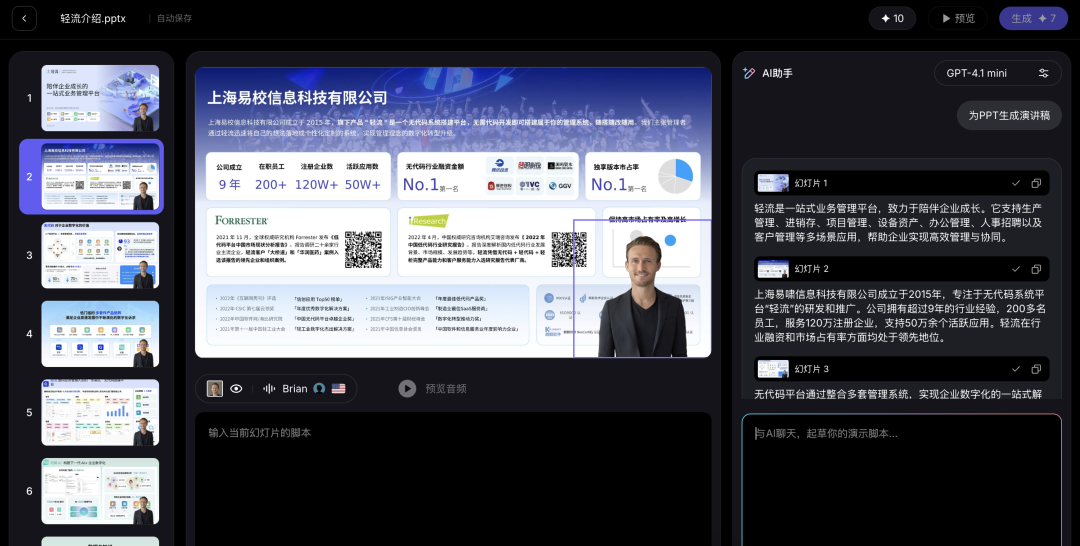Click the 幻灯片 2 label in AI panel
The width and height of the screenshot is (1080, 546).
pyautogui.click(x=811, y=269)
